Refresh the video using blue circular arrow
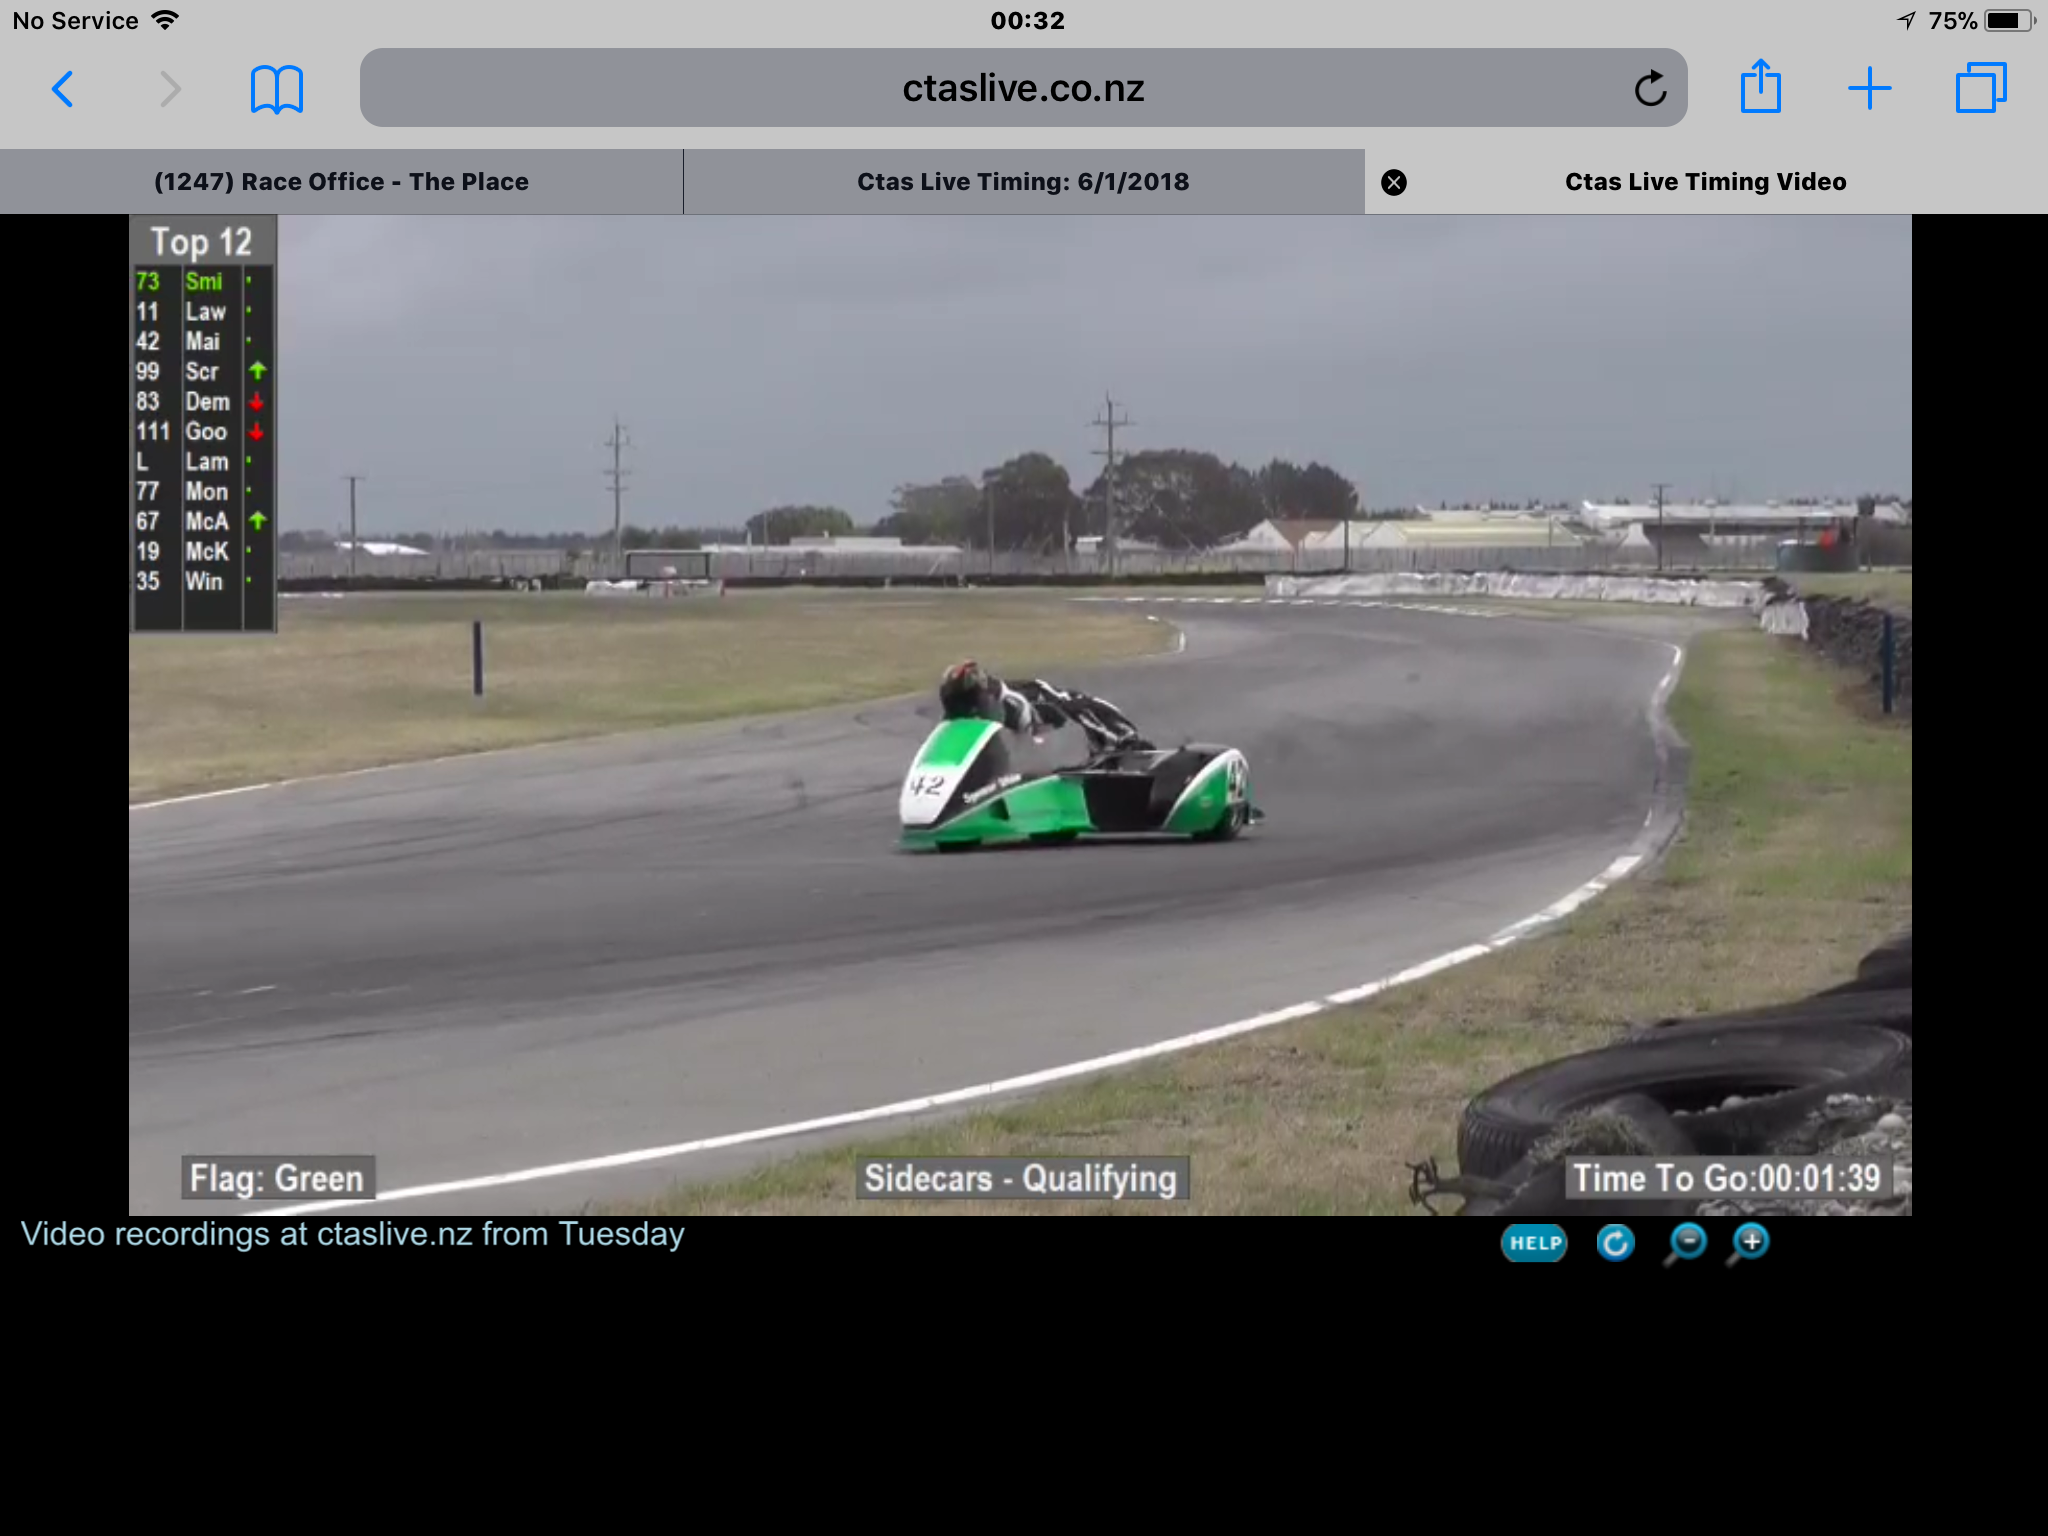Viewport: 2048px width, 1536px height. (1615, 1243)
